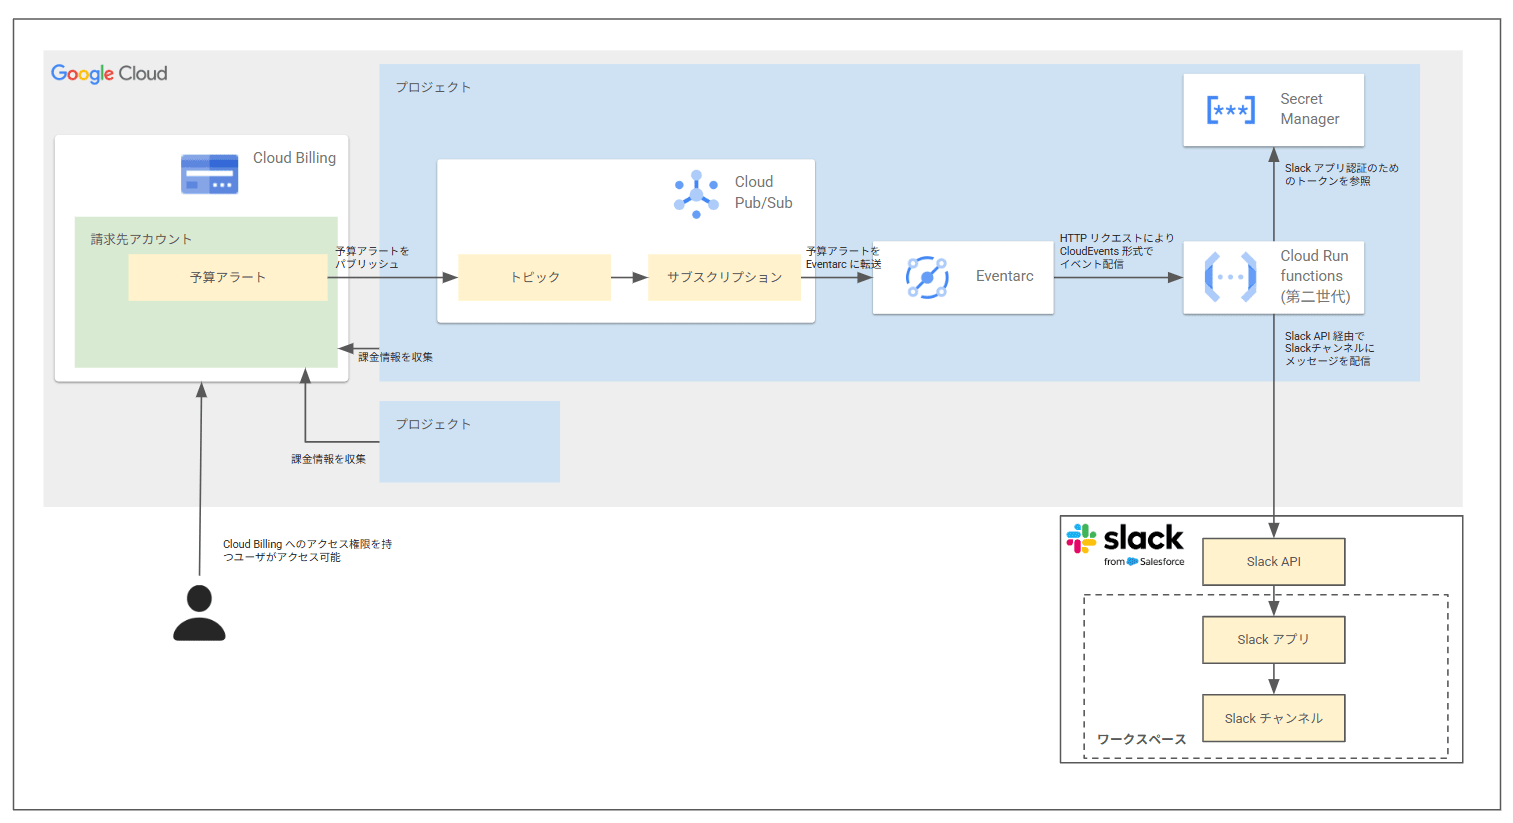Click the 請求先アカウント label

click(141, 239)
